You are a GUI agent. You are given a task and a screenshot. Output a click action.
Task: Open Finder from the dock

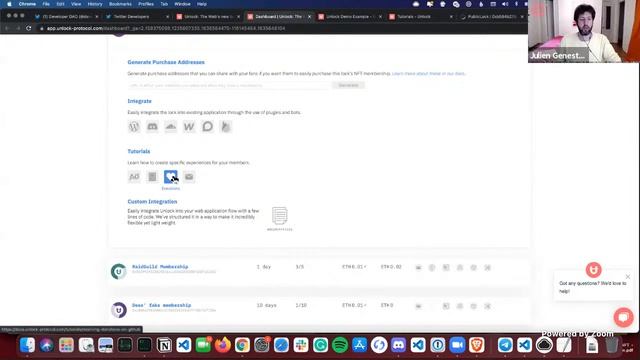[x=27, y=345]
